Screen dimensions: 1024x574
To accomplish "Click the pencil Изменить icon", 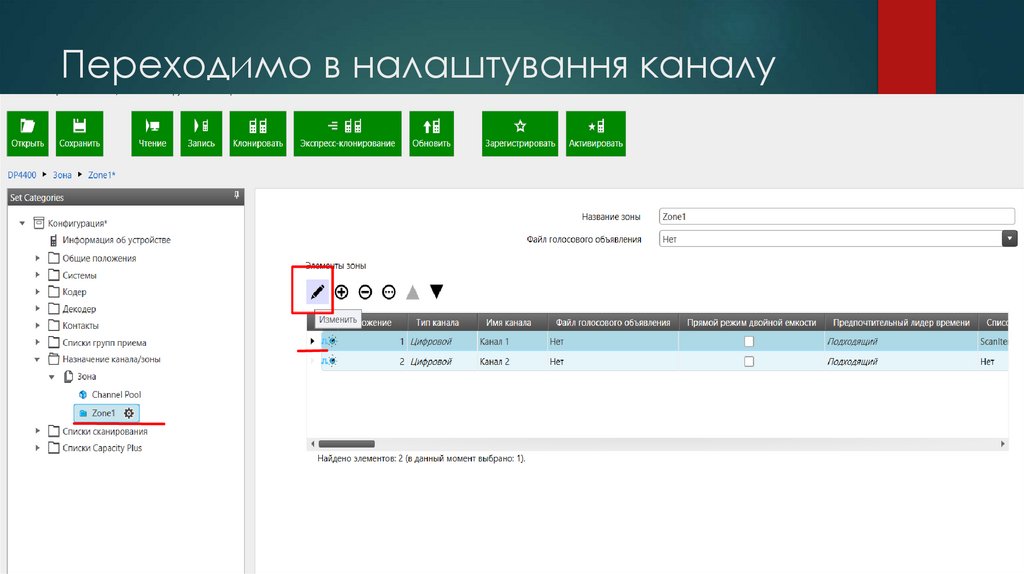I will [x=317, y=292].
